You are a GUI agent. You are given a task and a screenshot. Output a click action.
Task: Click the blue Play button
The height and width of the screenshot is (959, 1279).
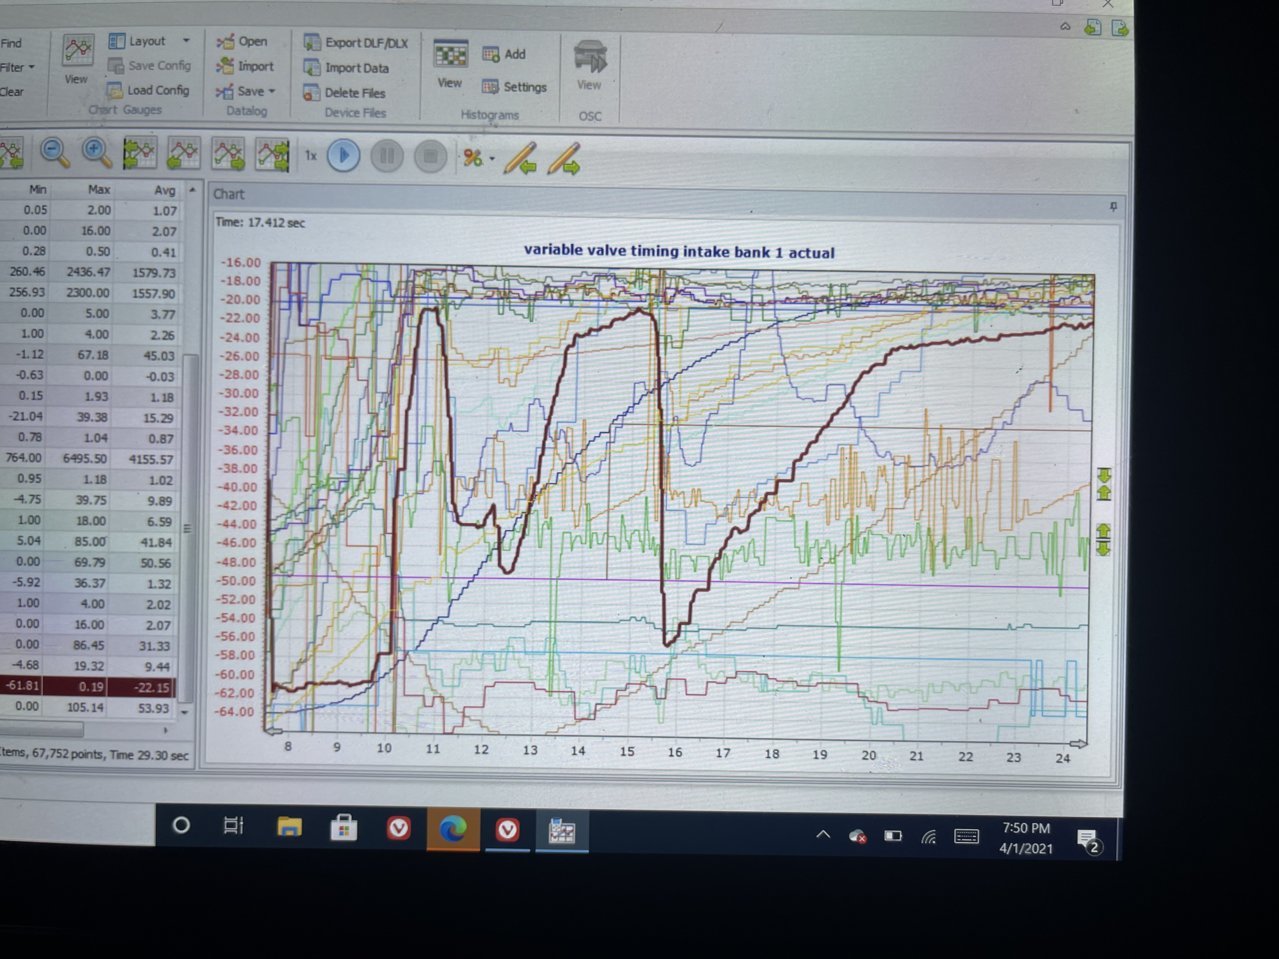343,156
